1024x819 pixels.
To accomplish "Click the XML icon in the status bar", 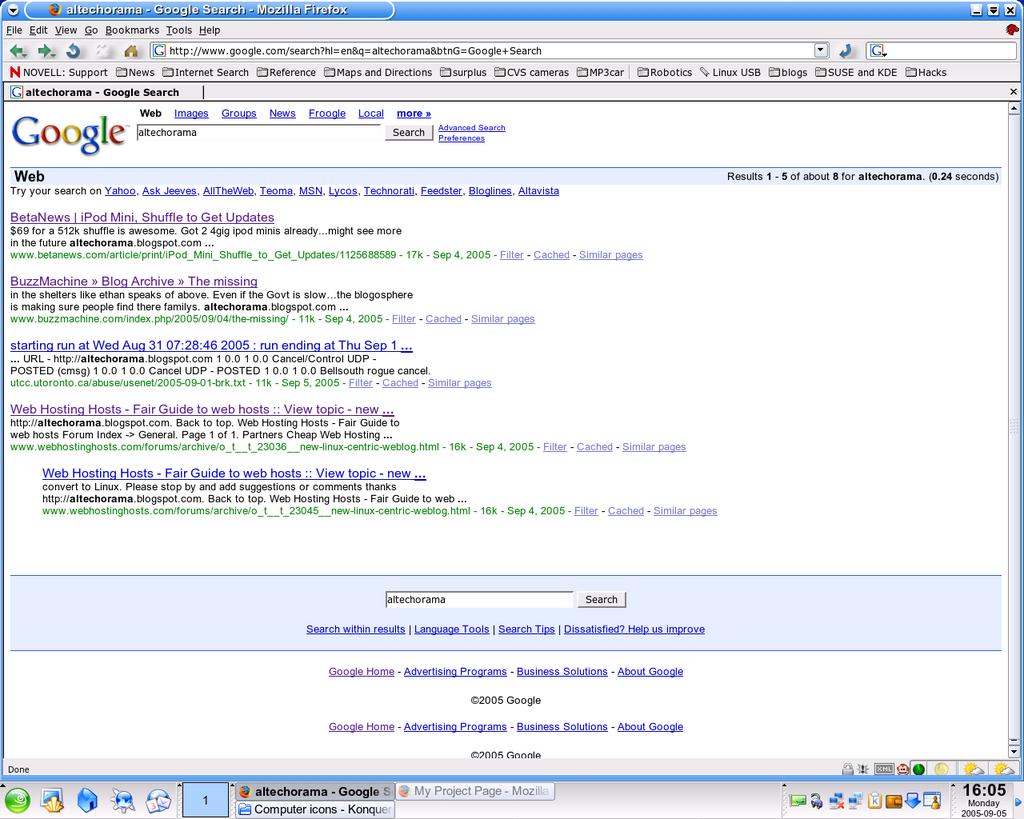I will click(884, 769).
